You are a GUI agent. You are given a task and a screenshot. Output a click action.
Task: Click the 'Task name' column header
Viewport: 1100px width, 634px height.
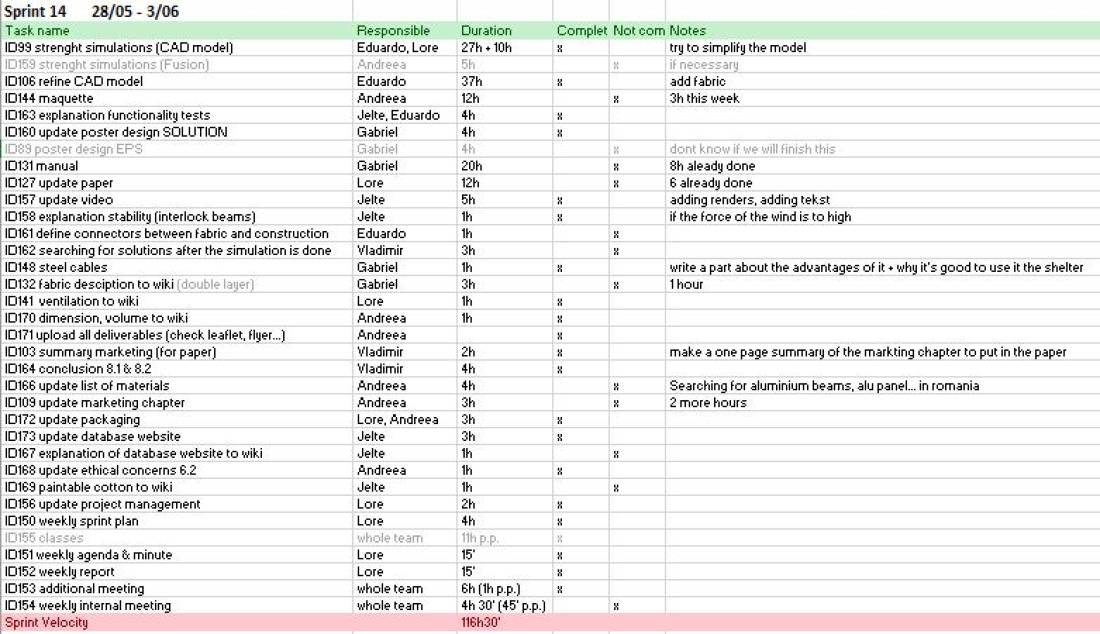(x=38, y=31)
